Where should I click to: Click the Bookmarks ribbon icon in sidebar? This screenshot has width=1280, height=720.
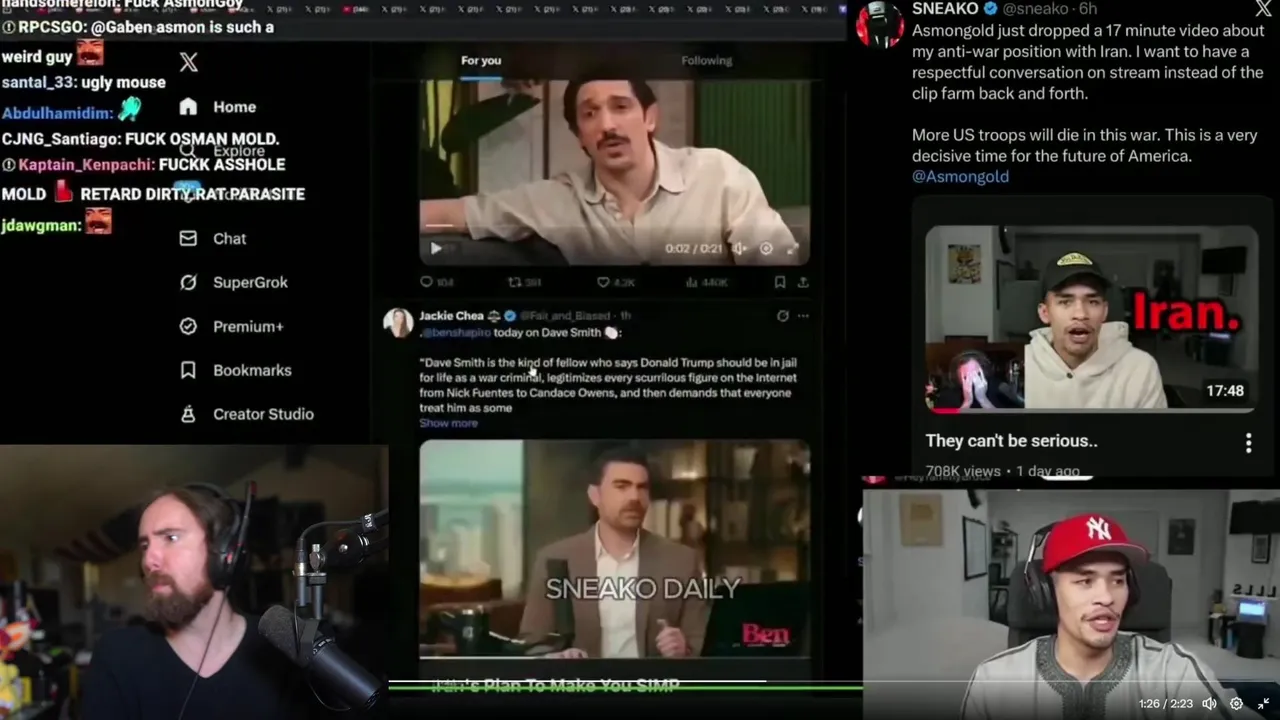click(188, 370)
